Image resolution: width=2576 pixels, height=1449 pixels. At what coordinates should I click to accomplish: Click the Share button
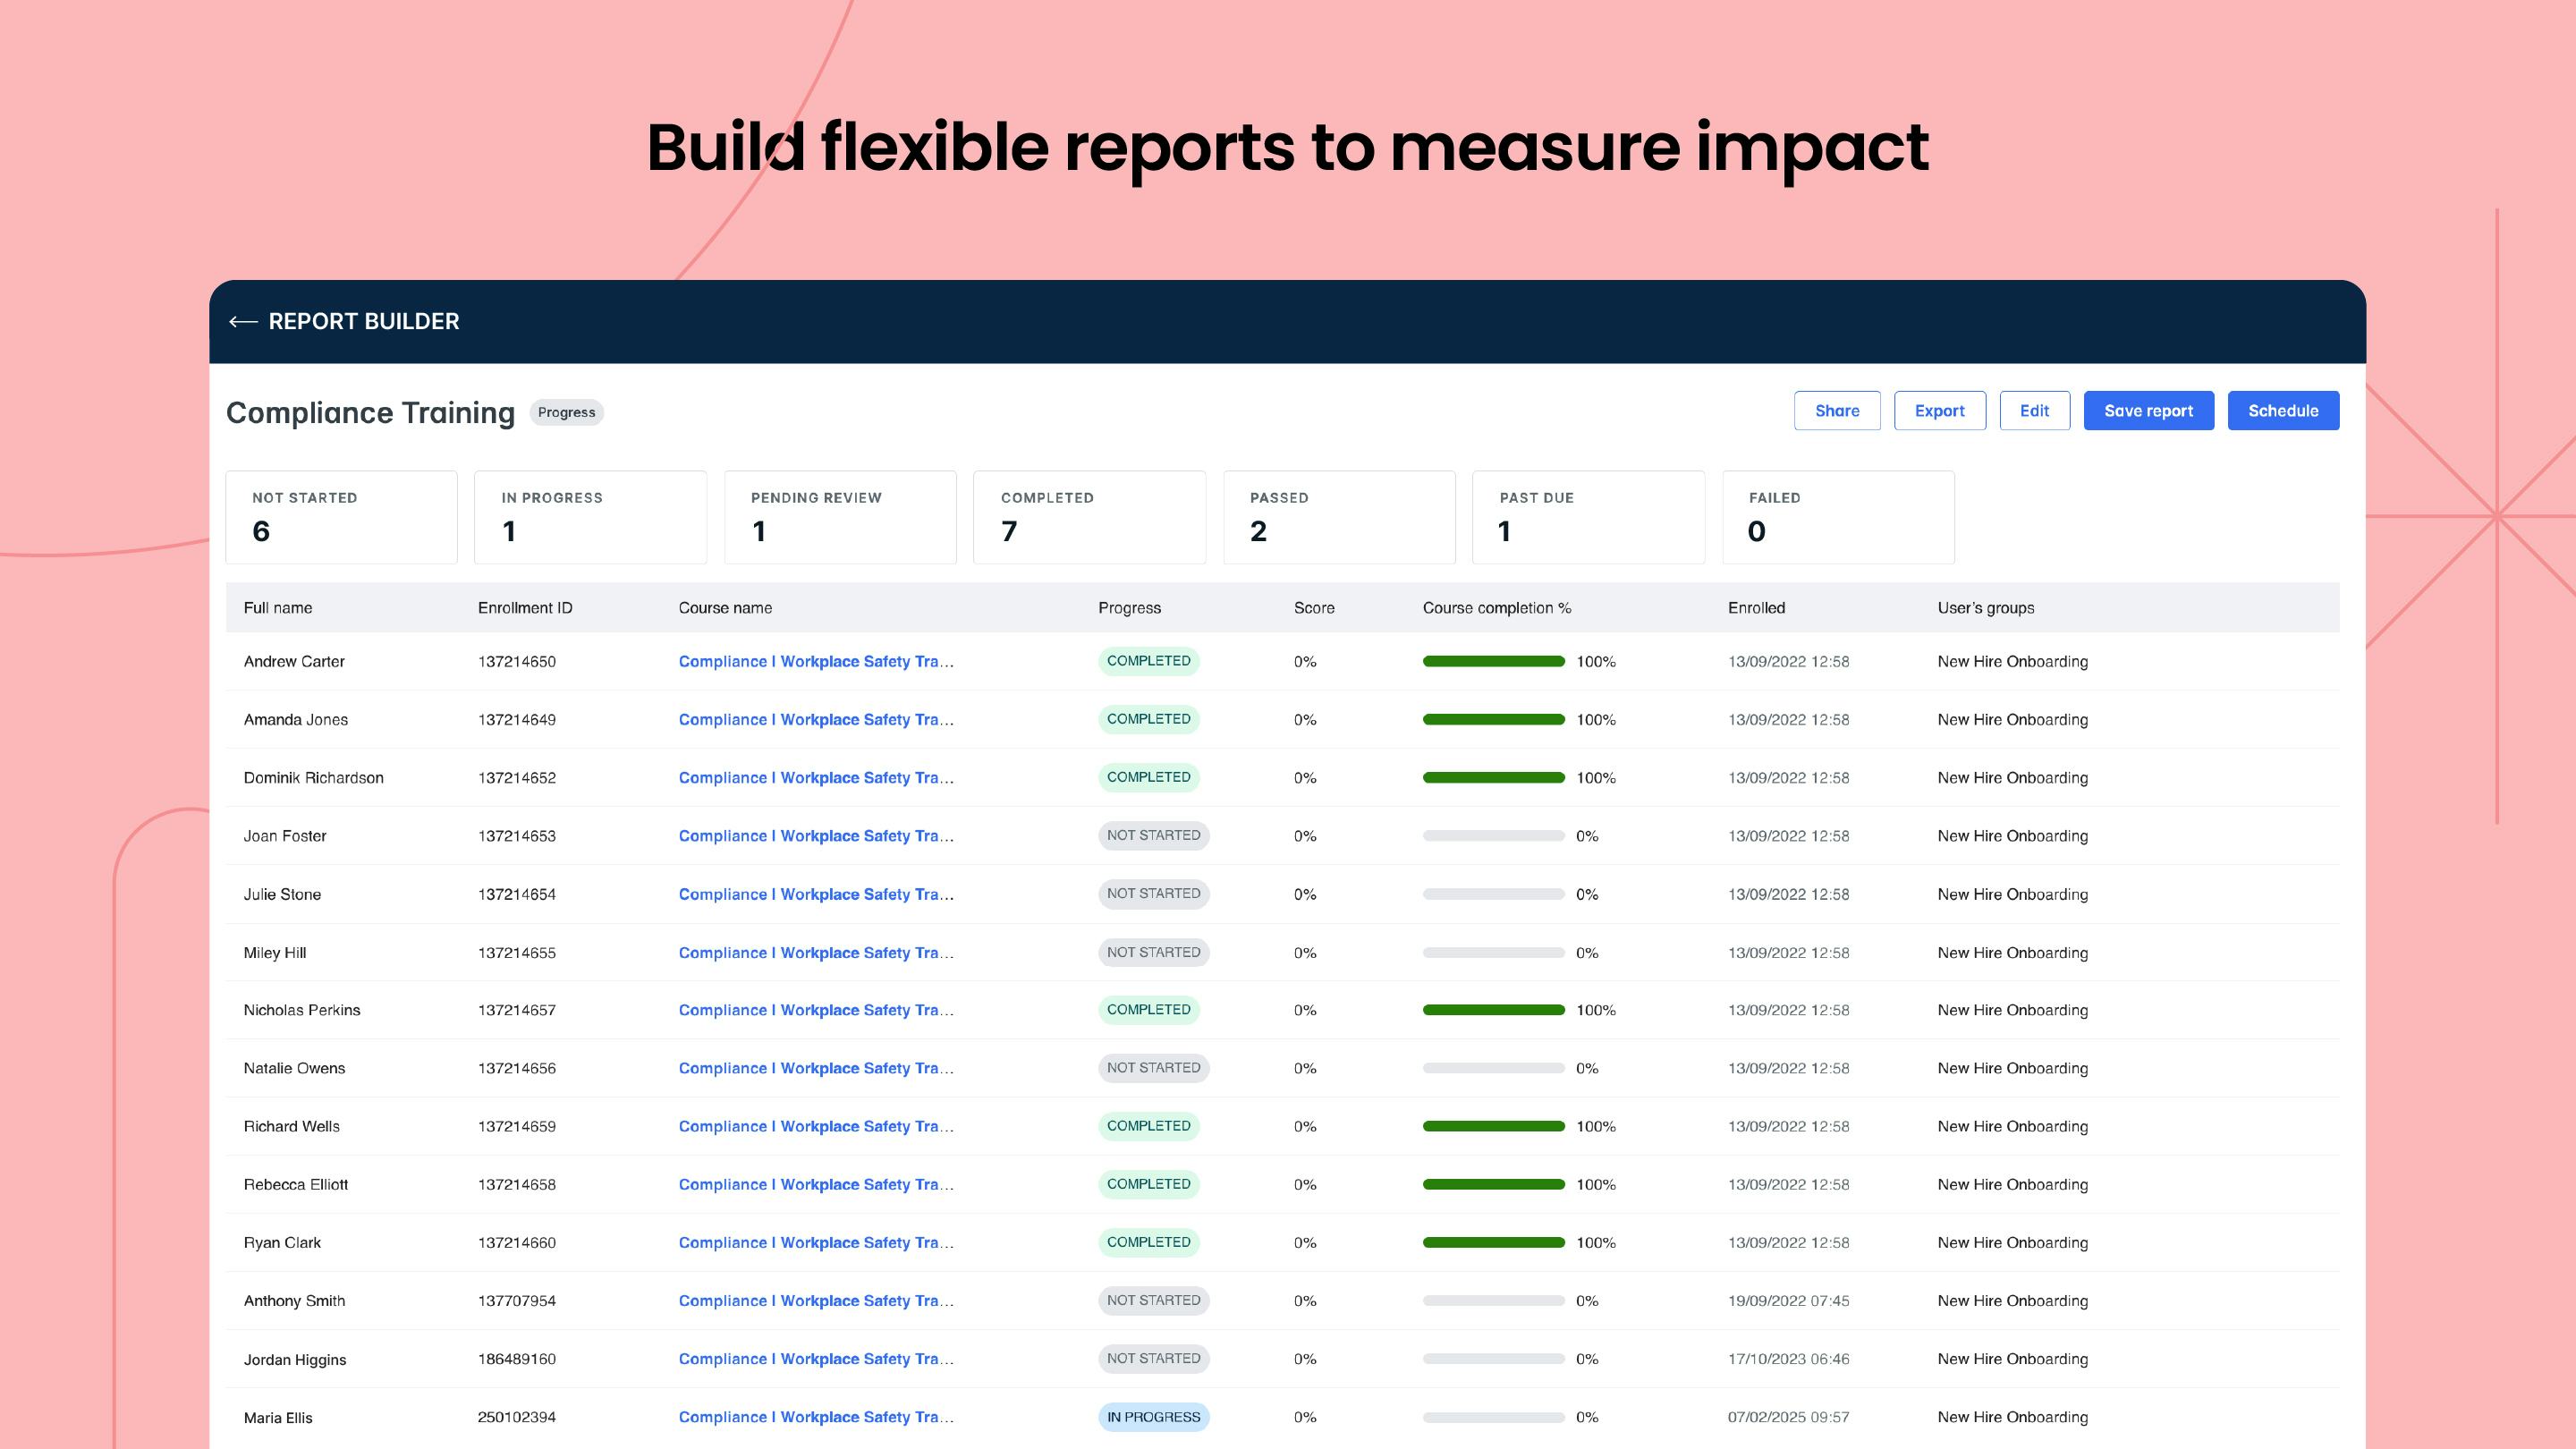click(1836, 411)
